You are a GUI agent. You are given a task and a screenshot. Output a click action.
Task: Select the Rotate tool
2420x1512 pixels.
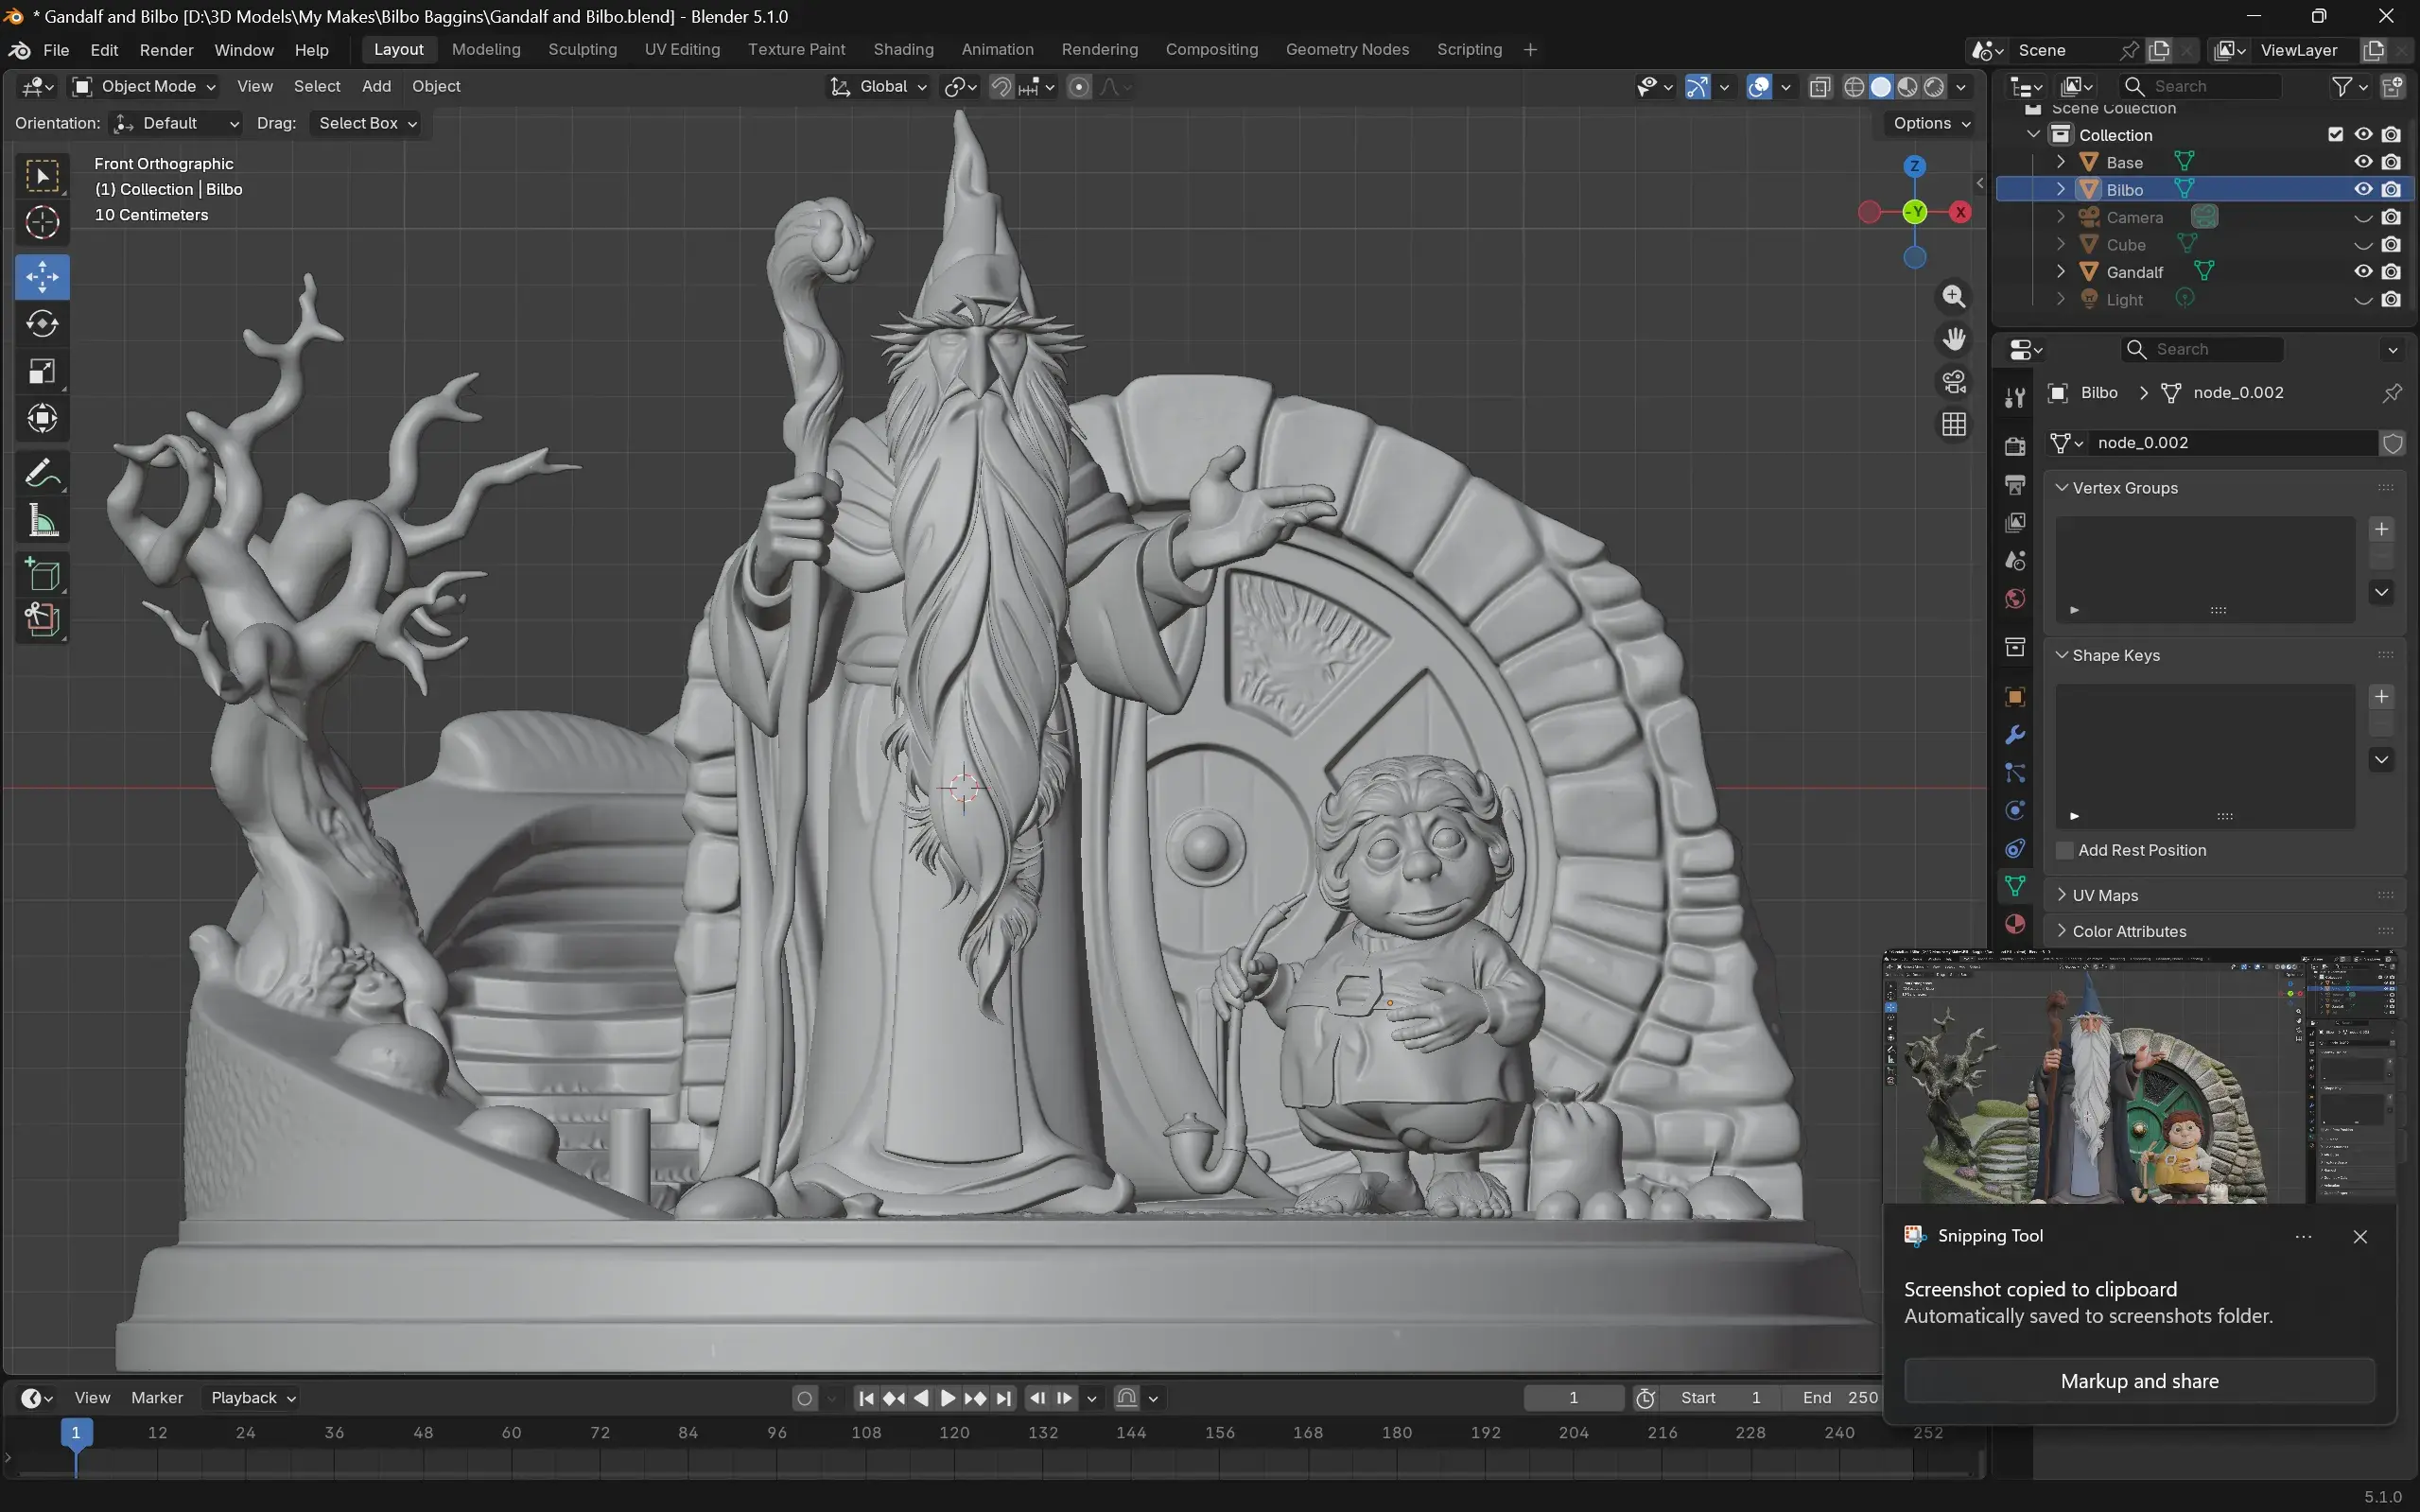pos(42,324)
